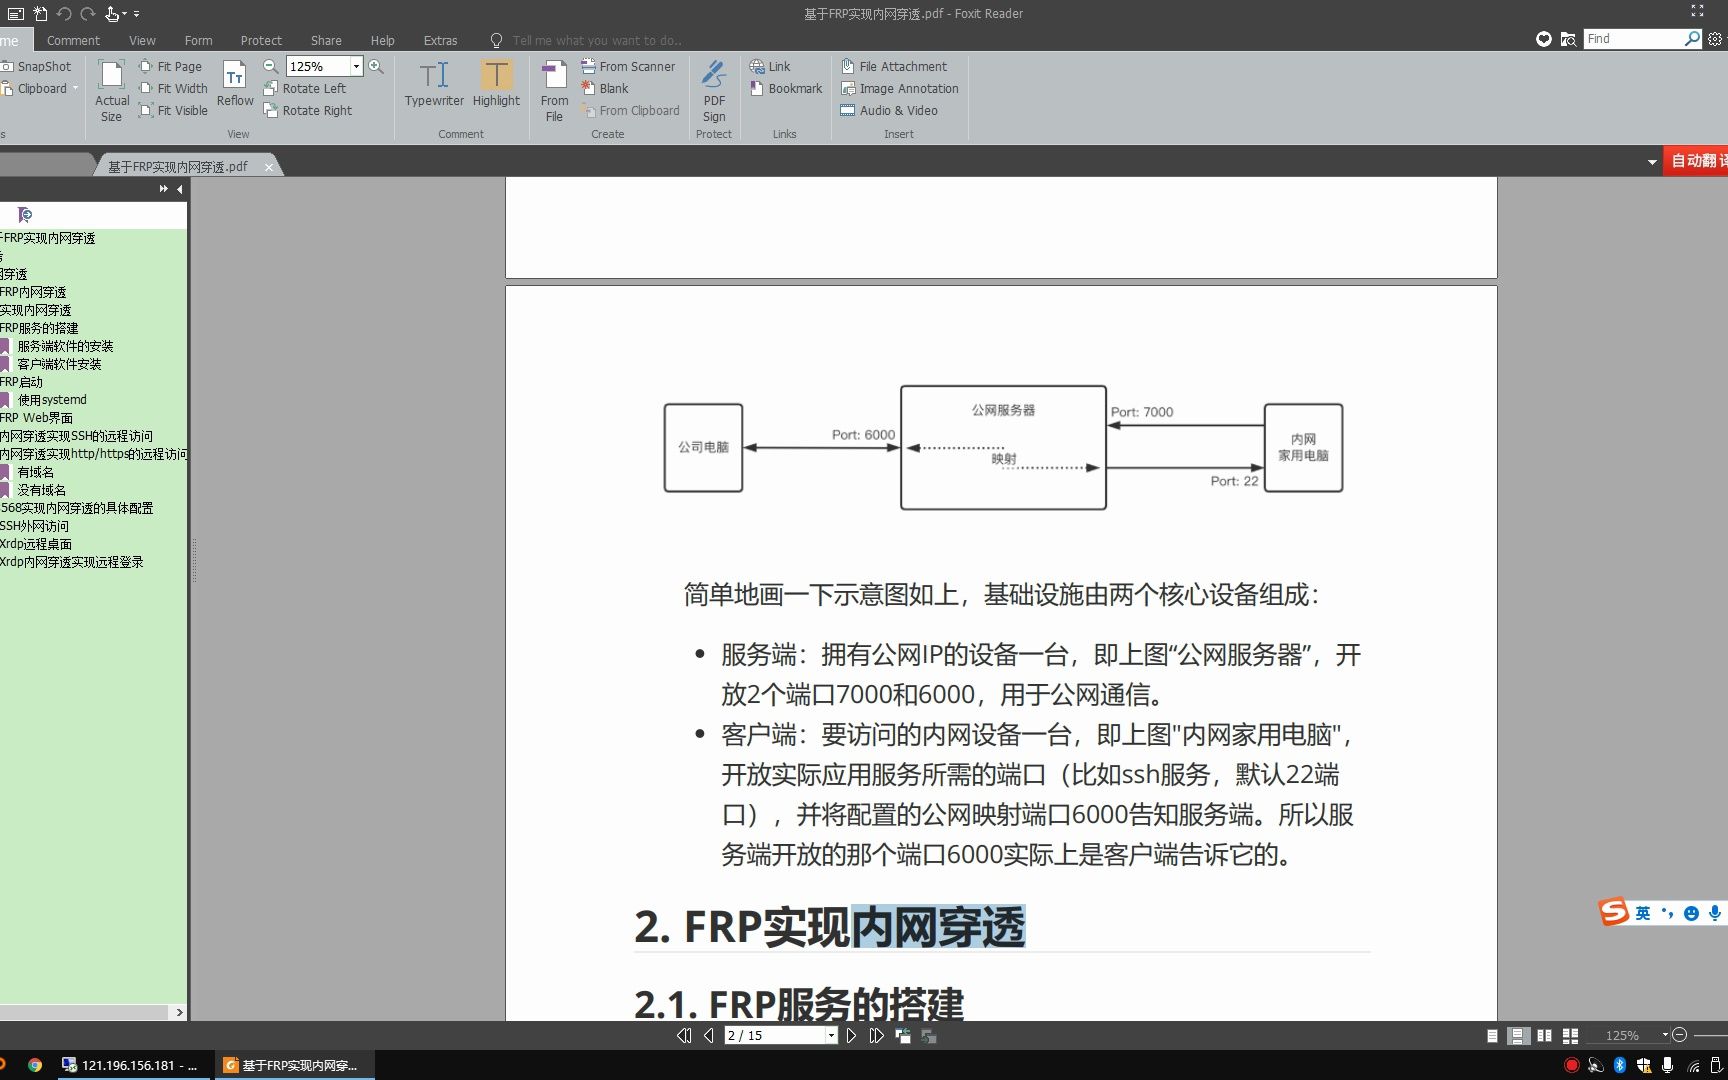This screenshot has width=1728, height=1080.
Task: Open the 服务端软件的安装 bookmark
Action: click(65, 346)
